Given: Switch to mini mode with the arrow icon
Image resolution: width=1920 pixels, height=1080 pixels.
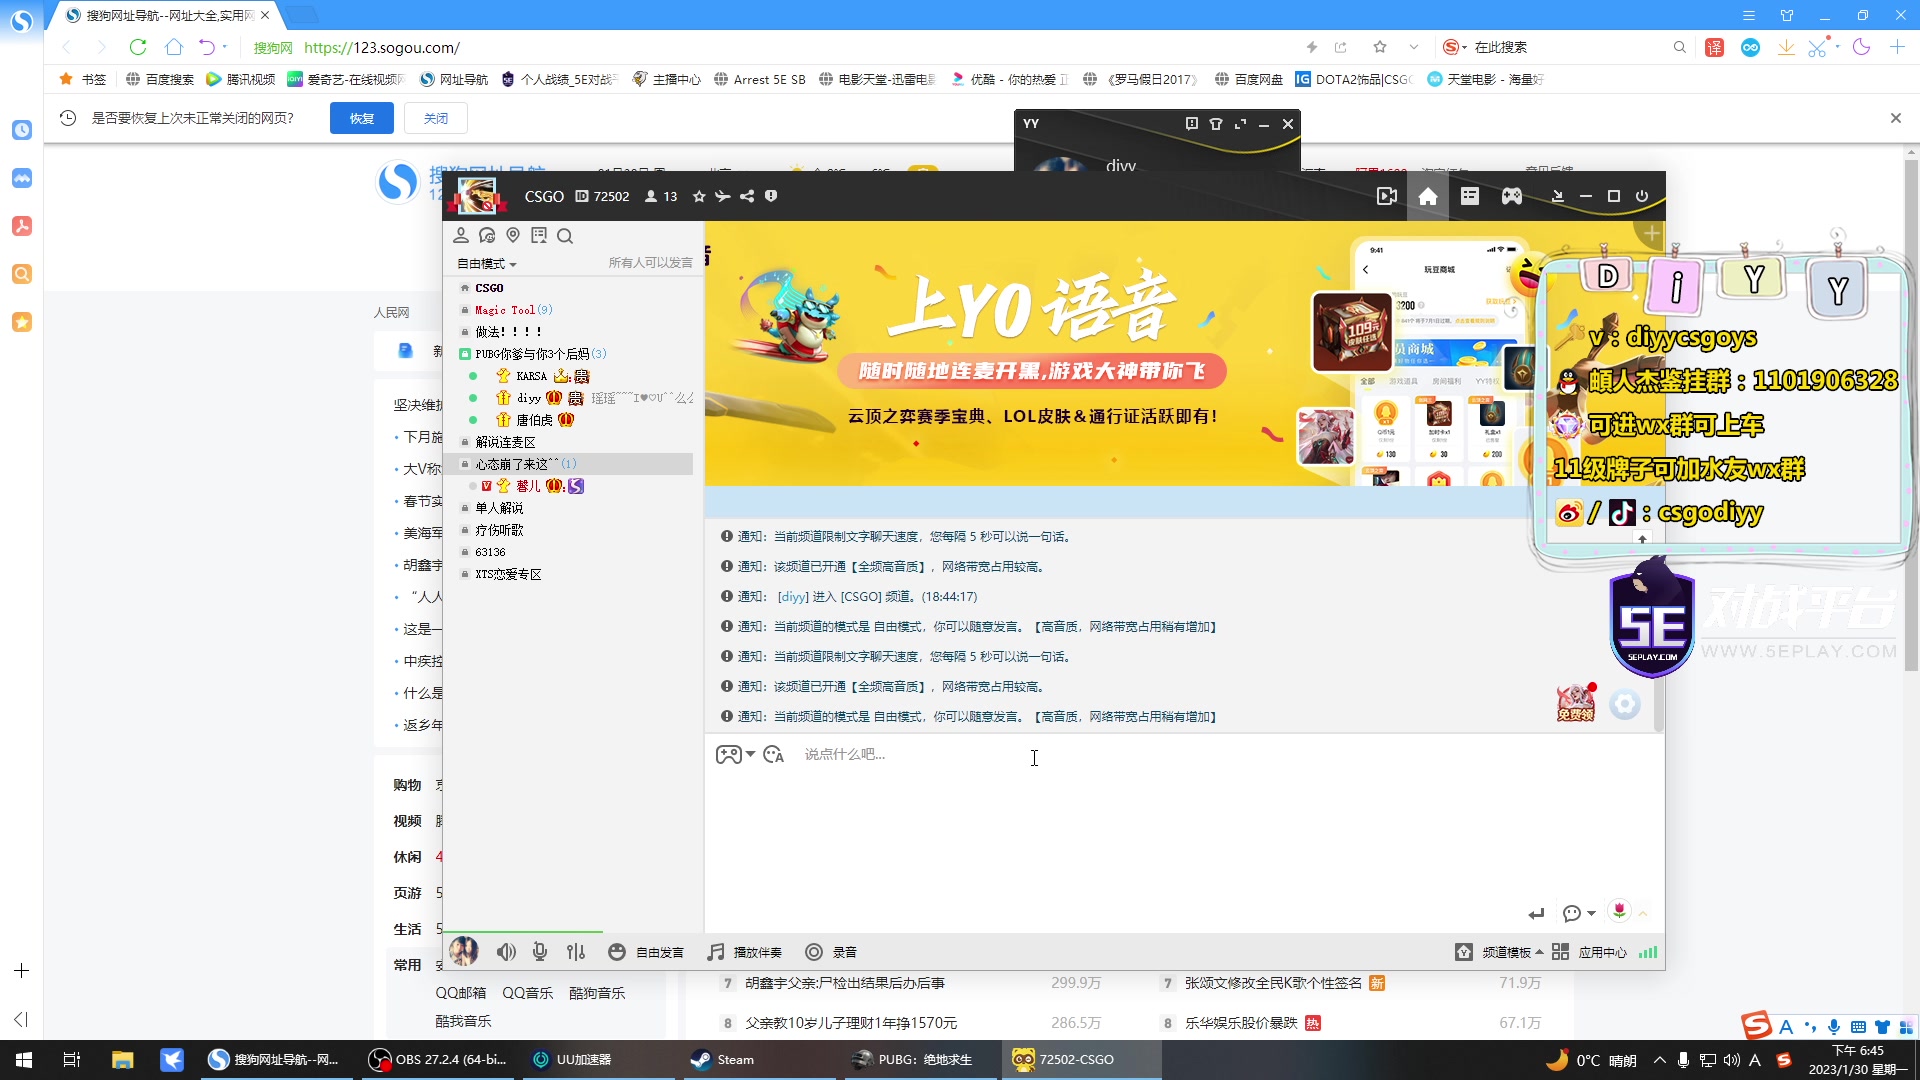Looking at the screenshot, I should 1557,197.
